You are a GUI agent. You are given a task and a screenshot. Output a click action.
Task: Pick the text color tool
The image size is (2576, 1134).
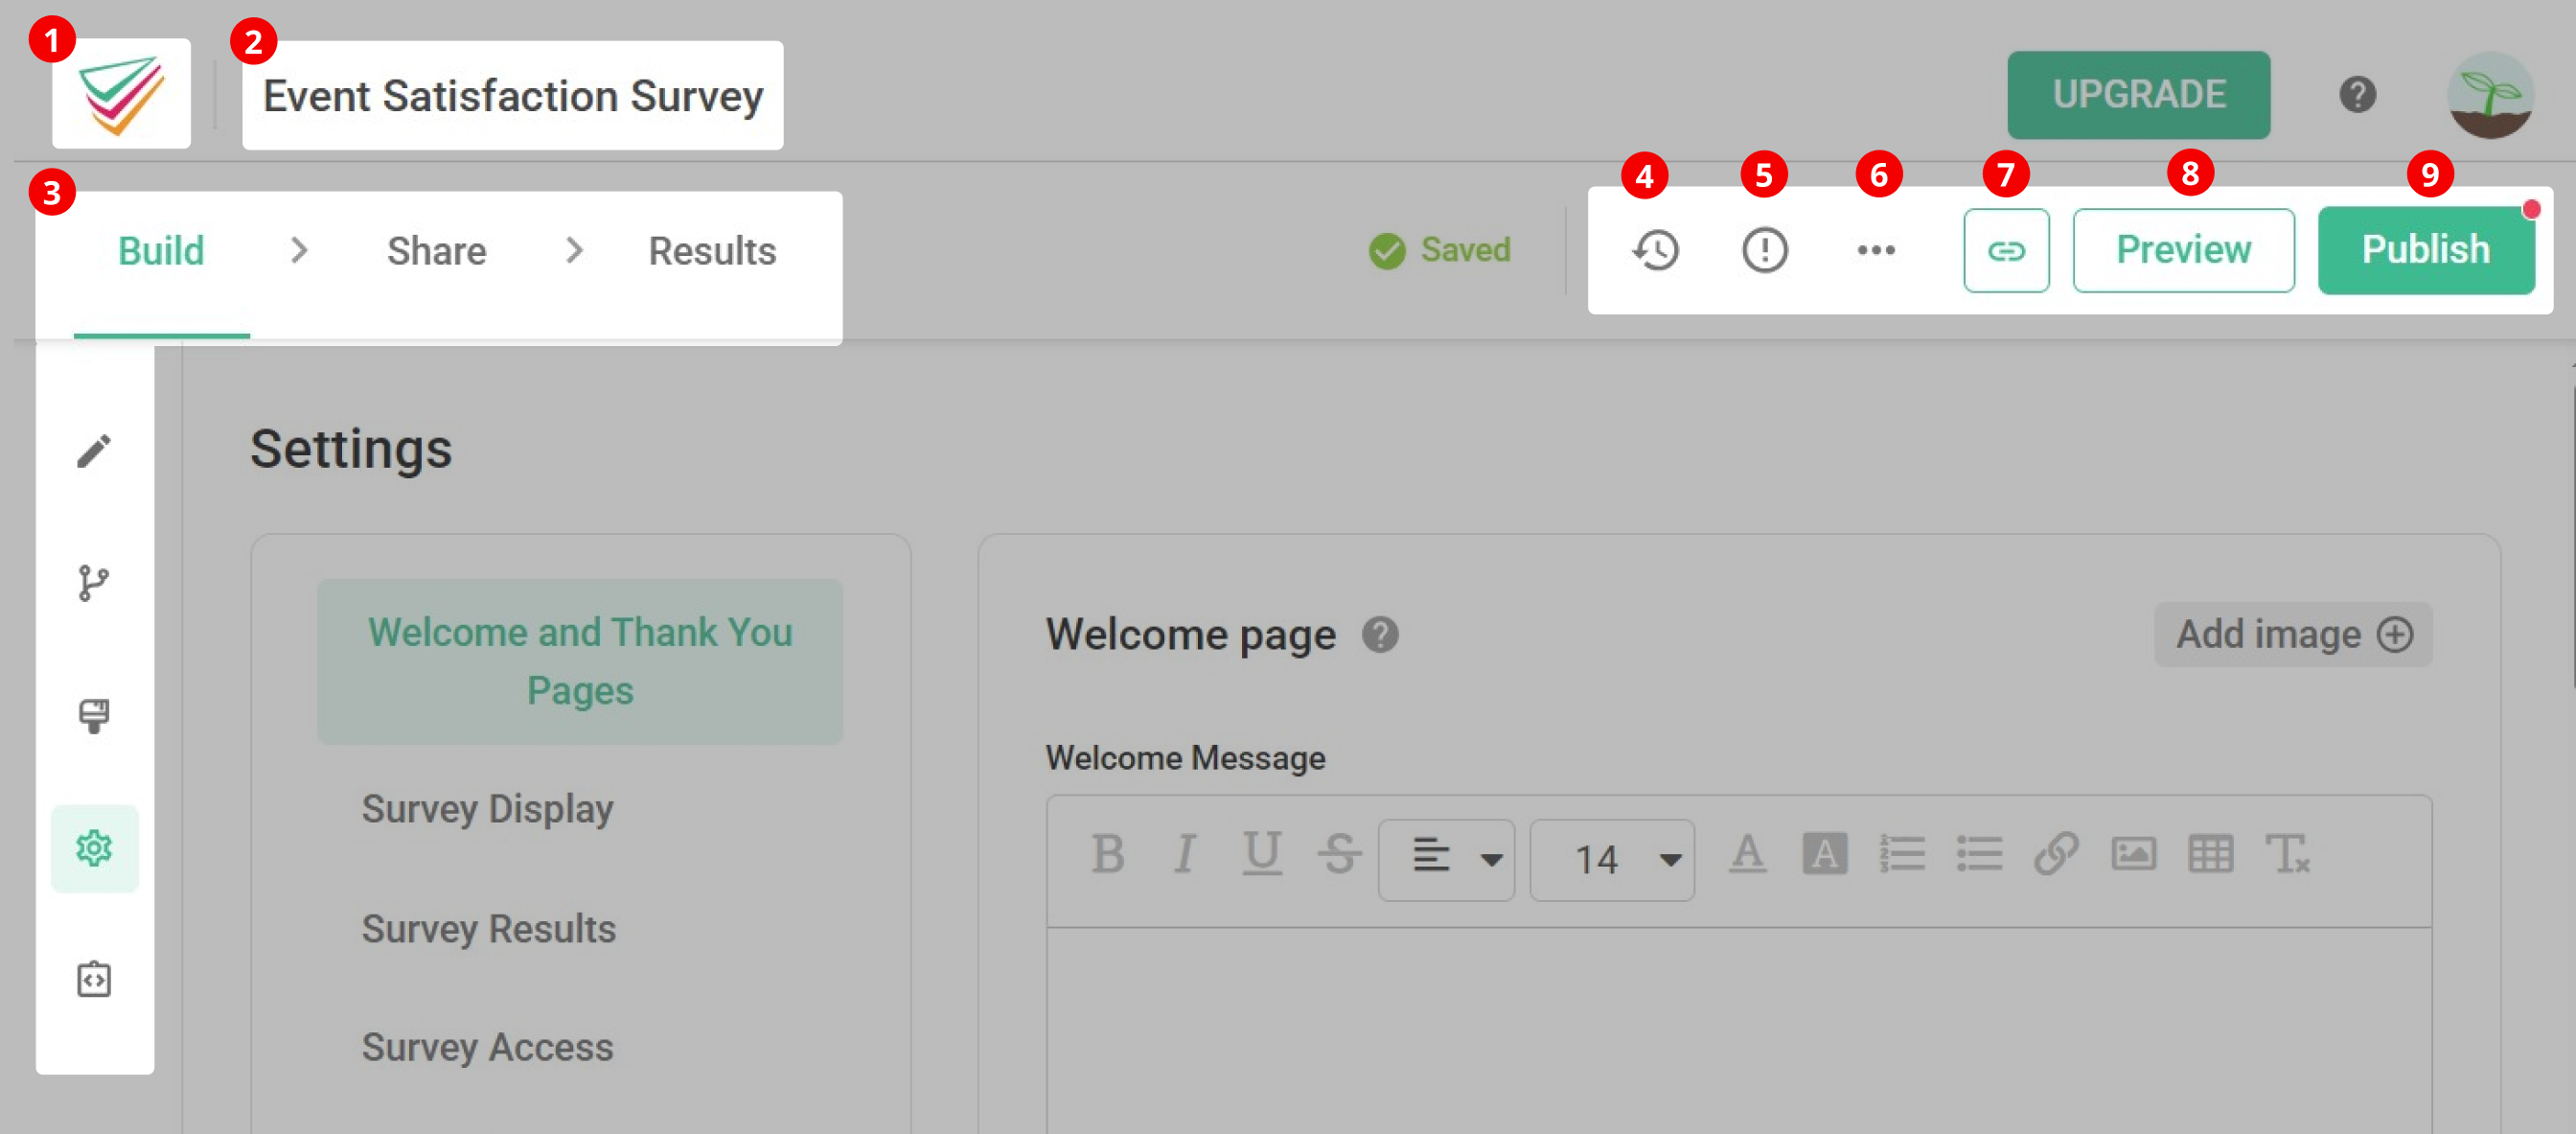1746,855
